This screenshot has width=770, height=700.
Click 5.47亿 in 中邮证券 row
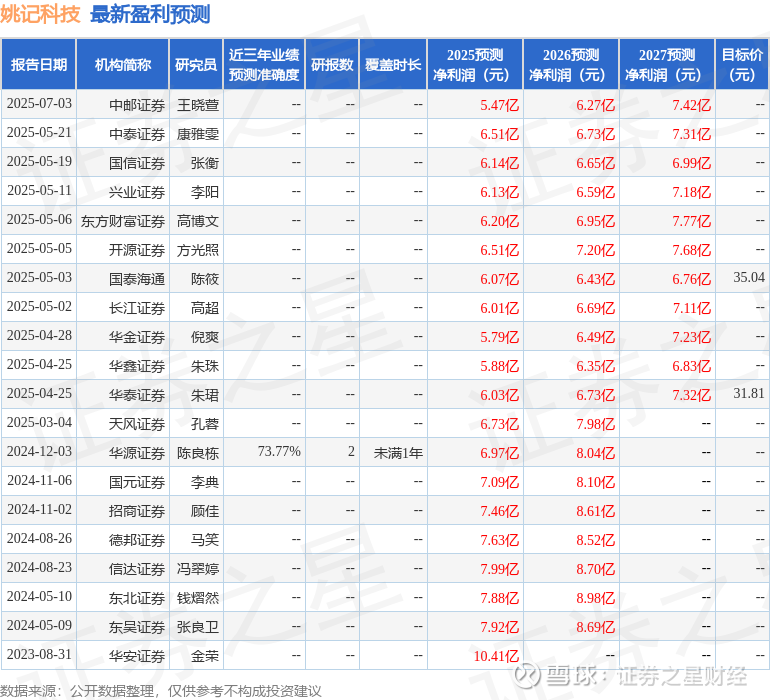(499, 105)
